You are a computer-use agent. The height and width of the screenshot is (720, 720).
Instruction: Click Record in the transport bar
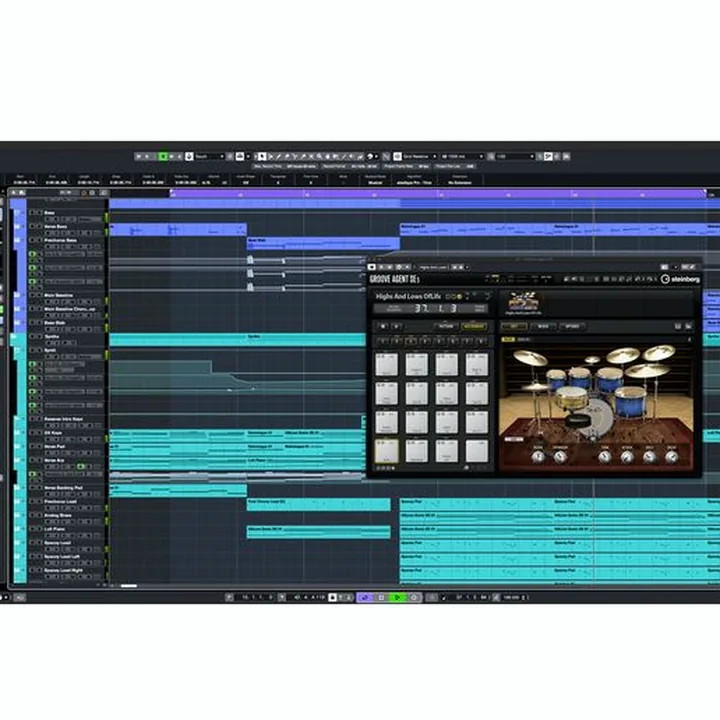click(x=414, y=597)
